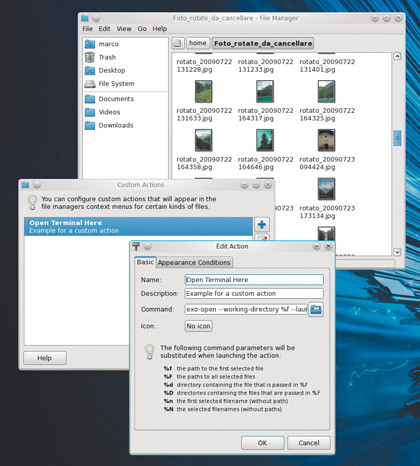Open the command file browse icon

click(x=316, y=309)
